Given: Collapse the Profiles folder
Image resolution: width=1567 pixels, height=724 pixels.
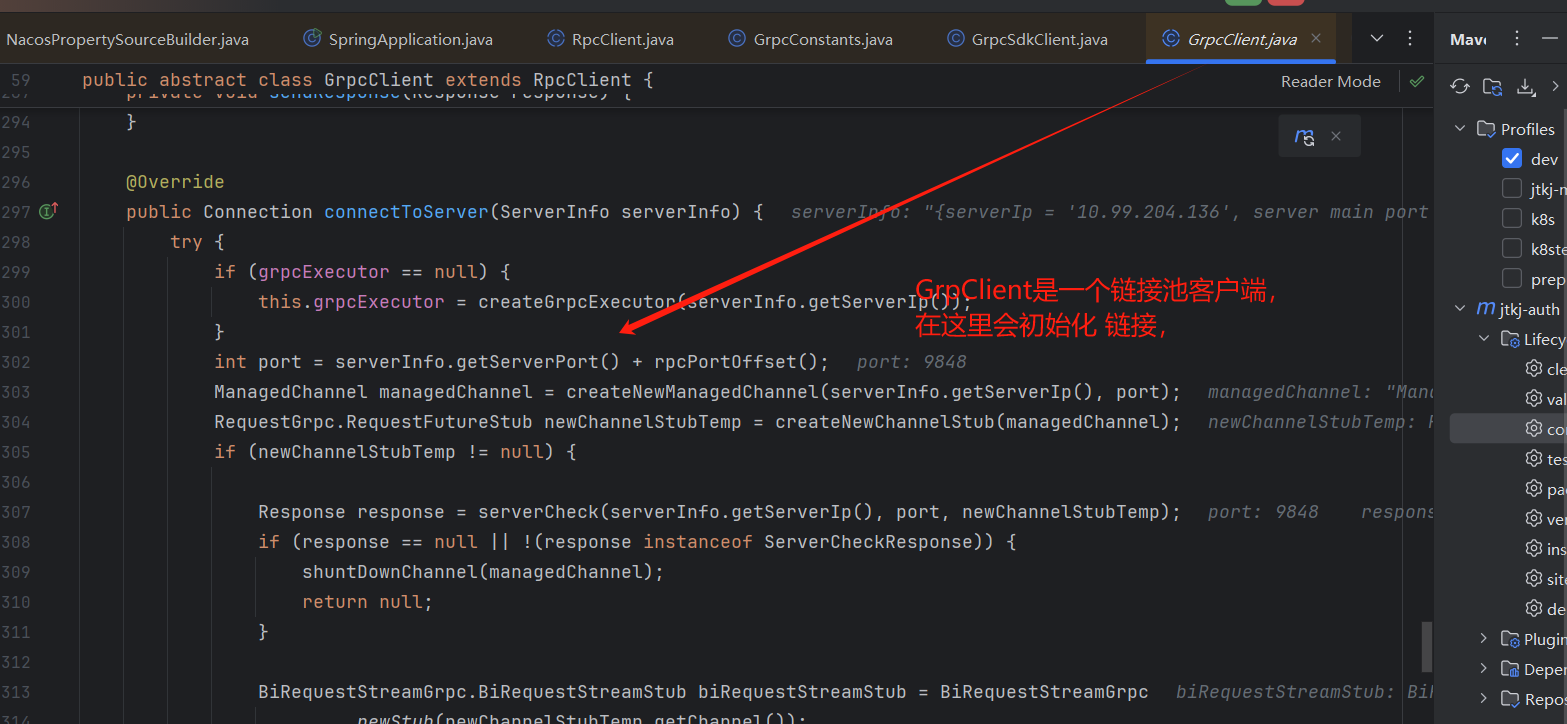Looking at the screenshot, I should pos(1459,128).
